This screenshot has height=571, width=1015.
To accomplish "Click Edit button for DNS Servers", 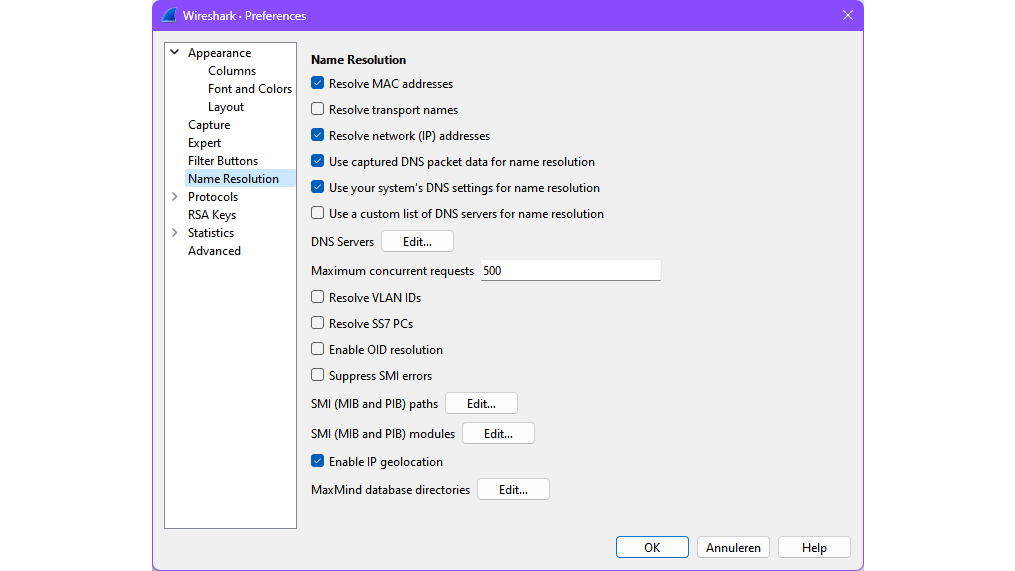I will click(x=417, y=242).
